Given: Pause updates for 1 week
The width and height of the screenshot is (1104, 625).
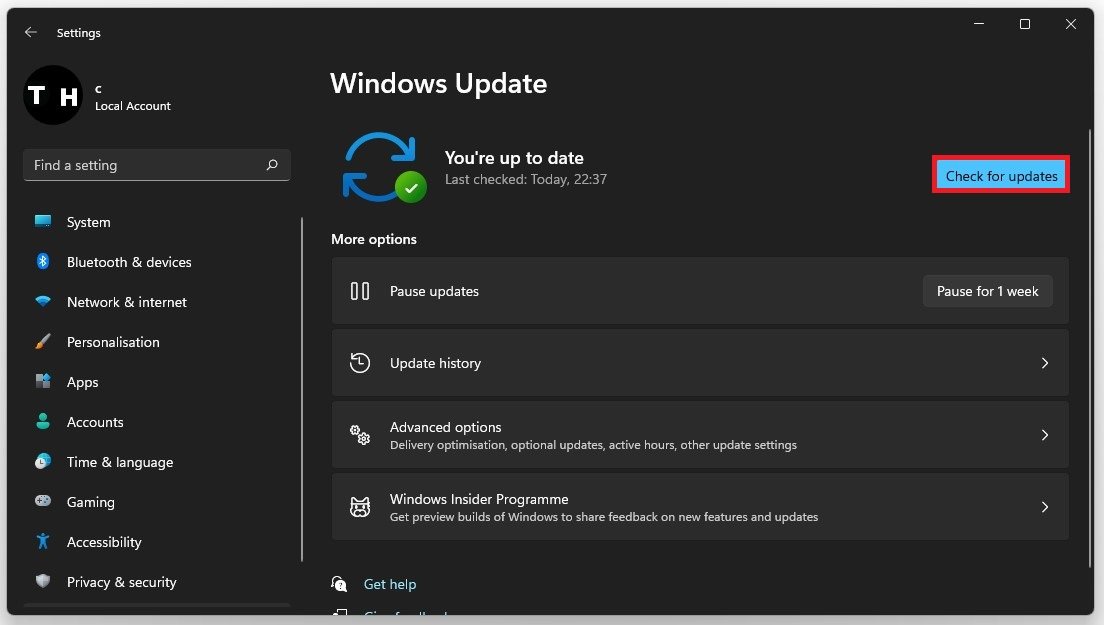Looking at the screenshot, I should pos(987,291).
